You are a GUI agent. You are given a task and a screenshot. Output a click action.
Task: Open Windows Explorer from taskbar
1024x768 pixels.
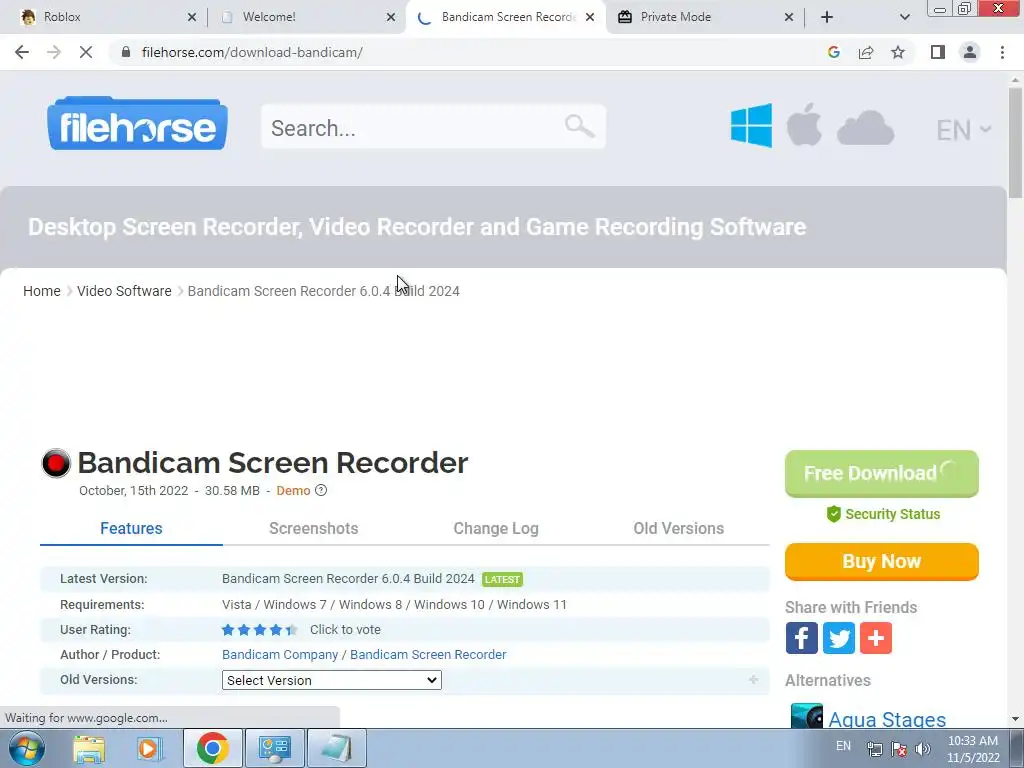(89, 748)
